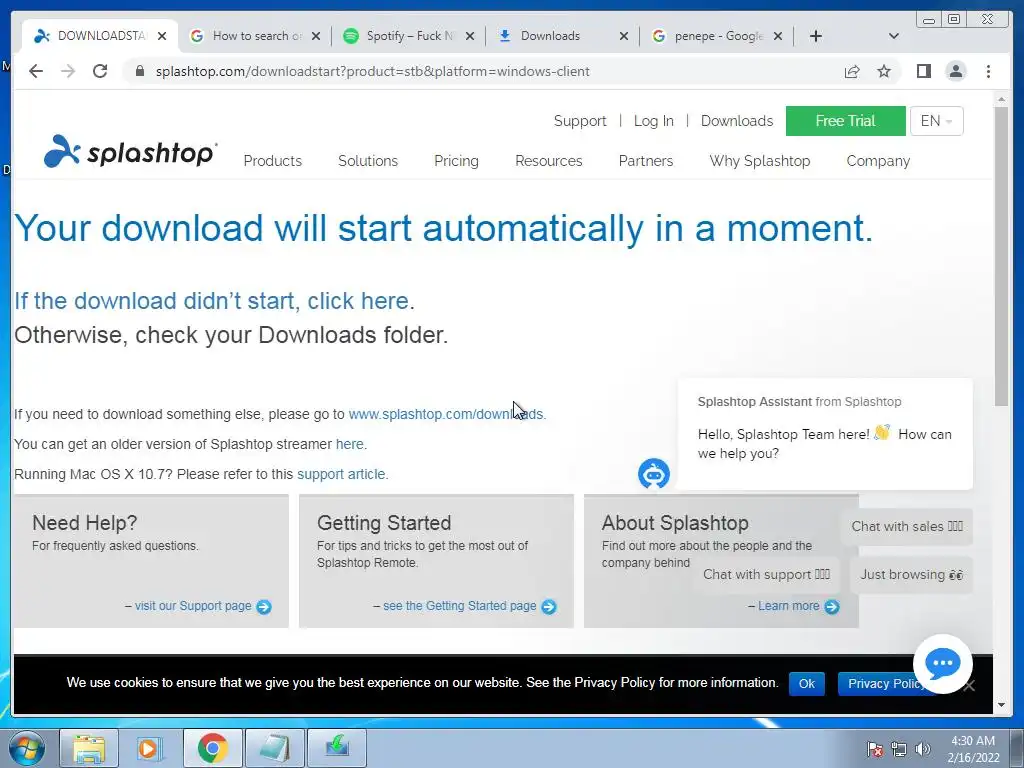Click the Learn more arrow icon

[x=832, y=607]
